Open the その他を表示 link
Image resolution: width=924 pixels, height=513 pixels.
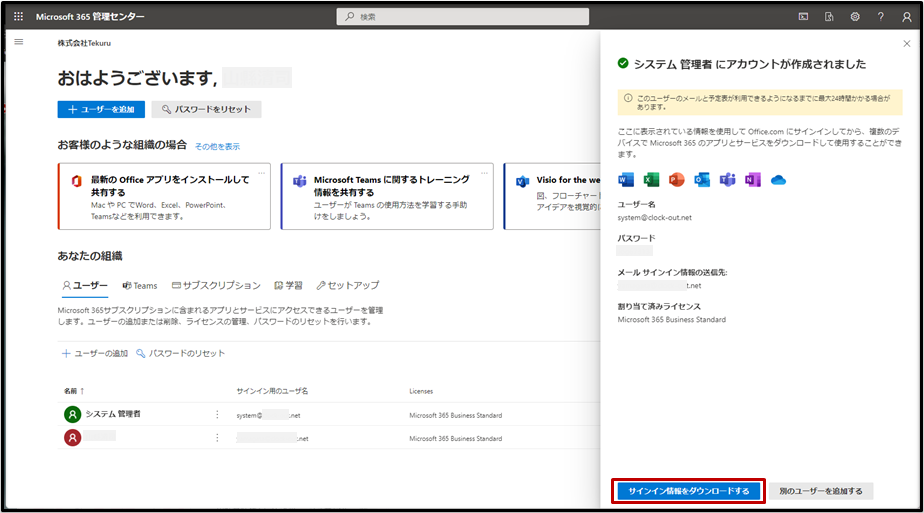(217, 147)
